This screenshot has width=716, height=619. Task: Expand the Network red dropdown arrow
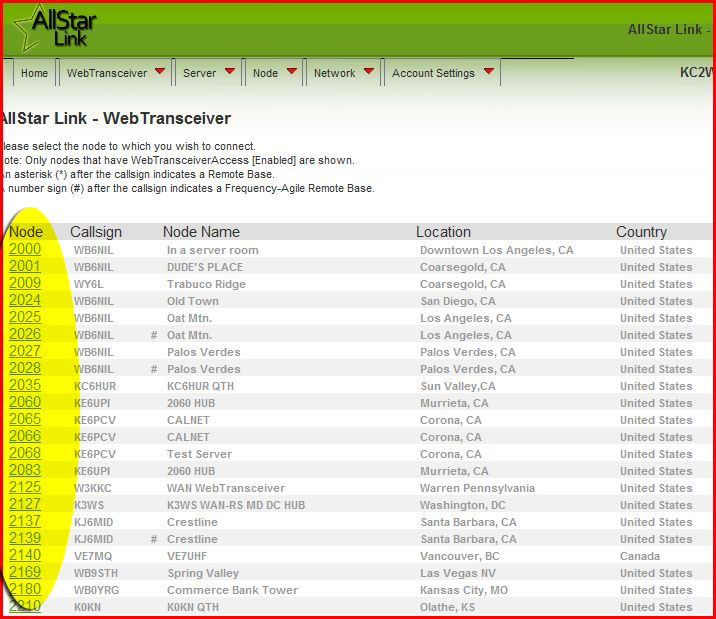coord(369,71)
